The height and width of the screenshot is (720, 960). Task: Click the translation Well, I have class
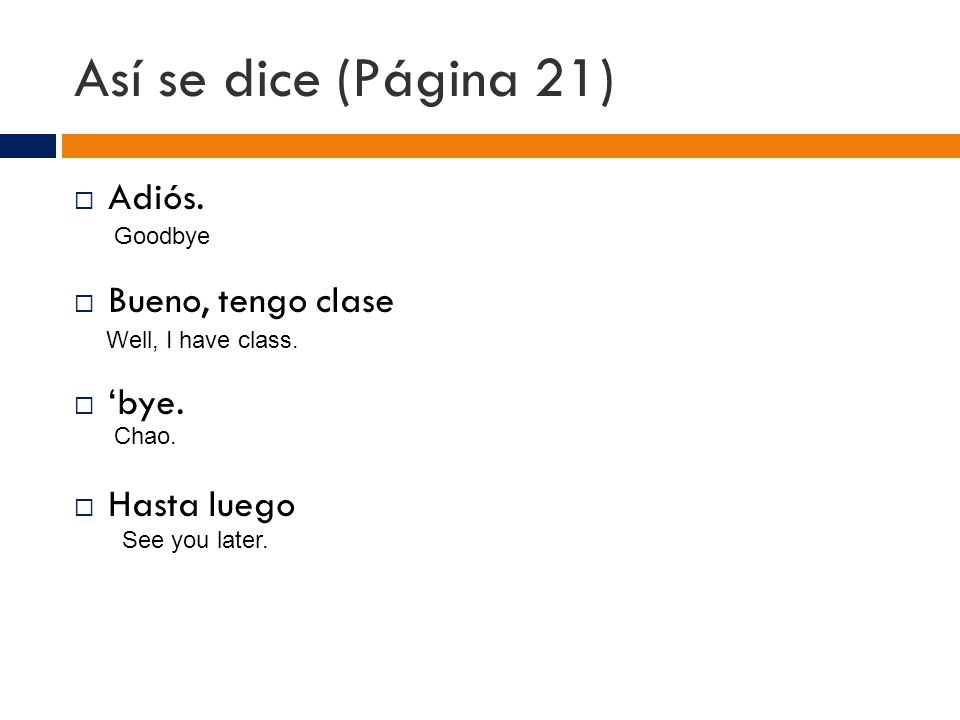201,340
